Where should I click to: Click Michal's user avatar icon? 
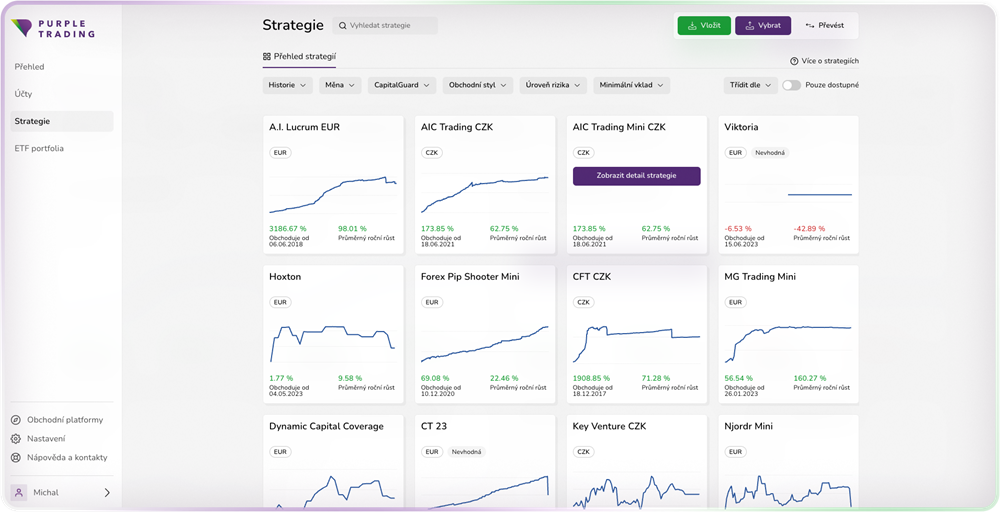[18, 492]
